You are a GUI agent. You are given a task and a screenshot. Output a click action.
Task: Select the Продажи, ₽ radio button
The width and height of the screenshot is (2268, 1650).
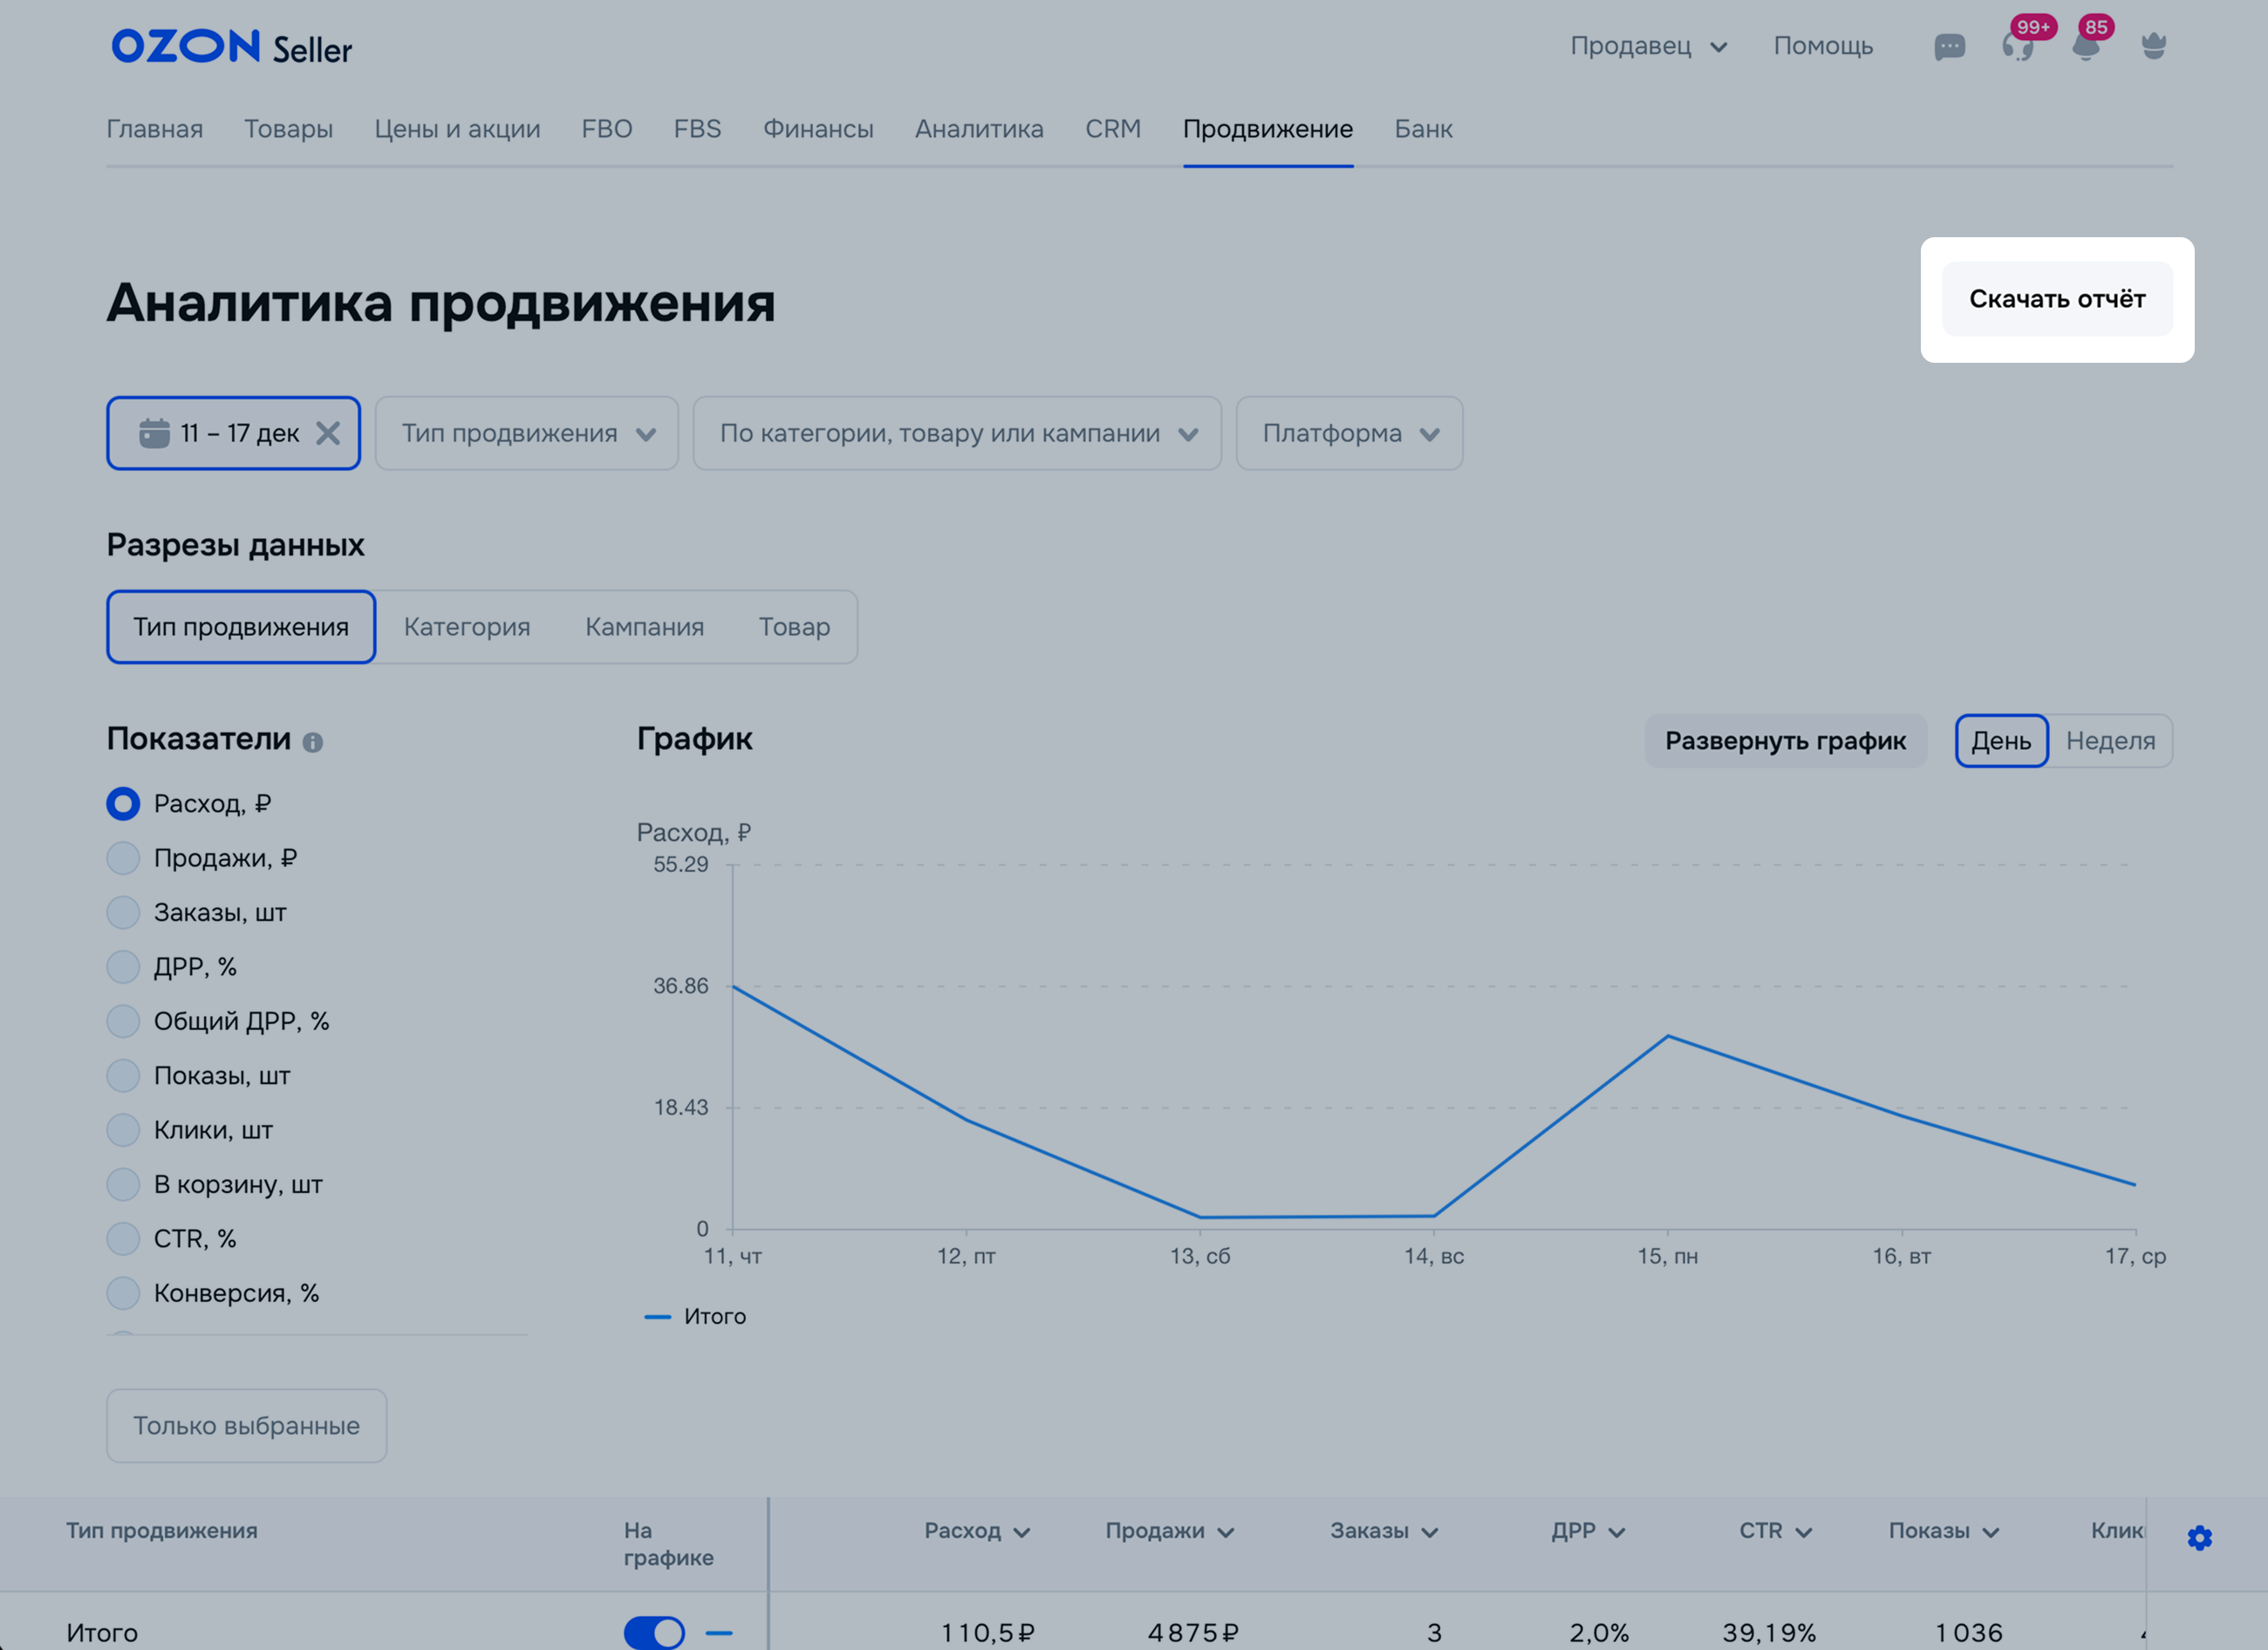[123, 858]
